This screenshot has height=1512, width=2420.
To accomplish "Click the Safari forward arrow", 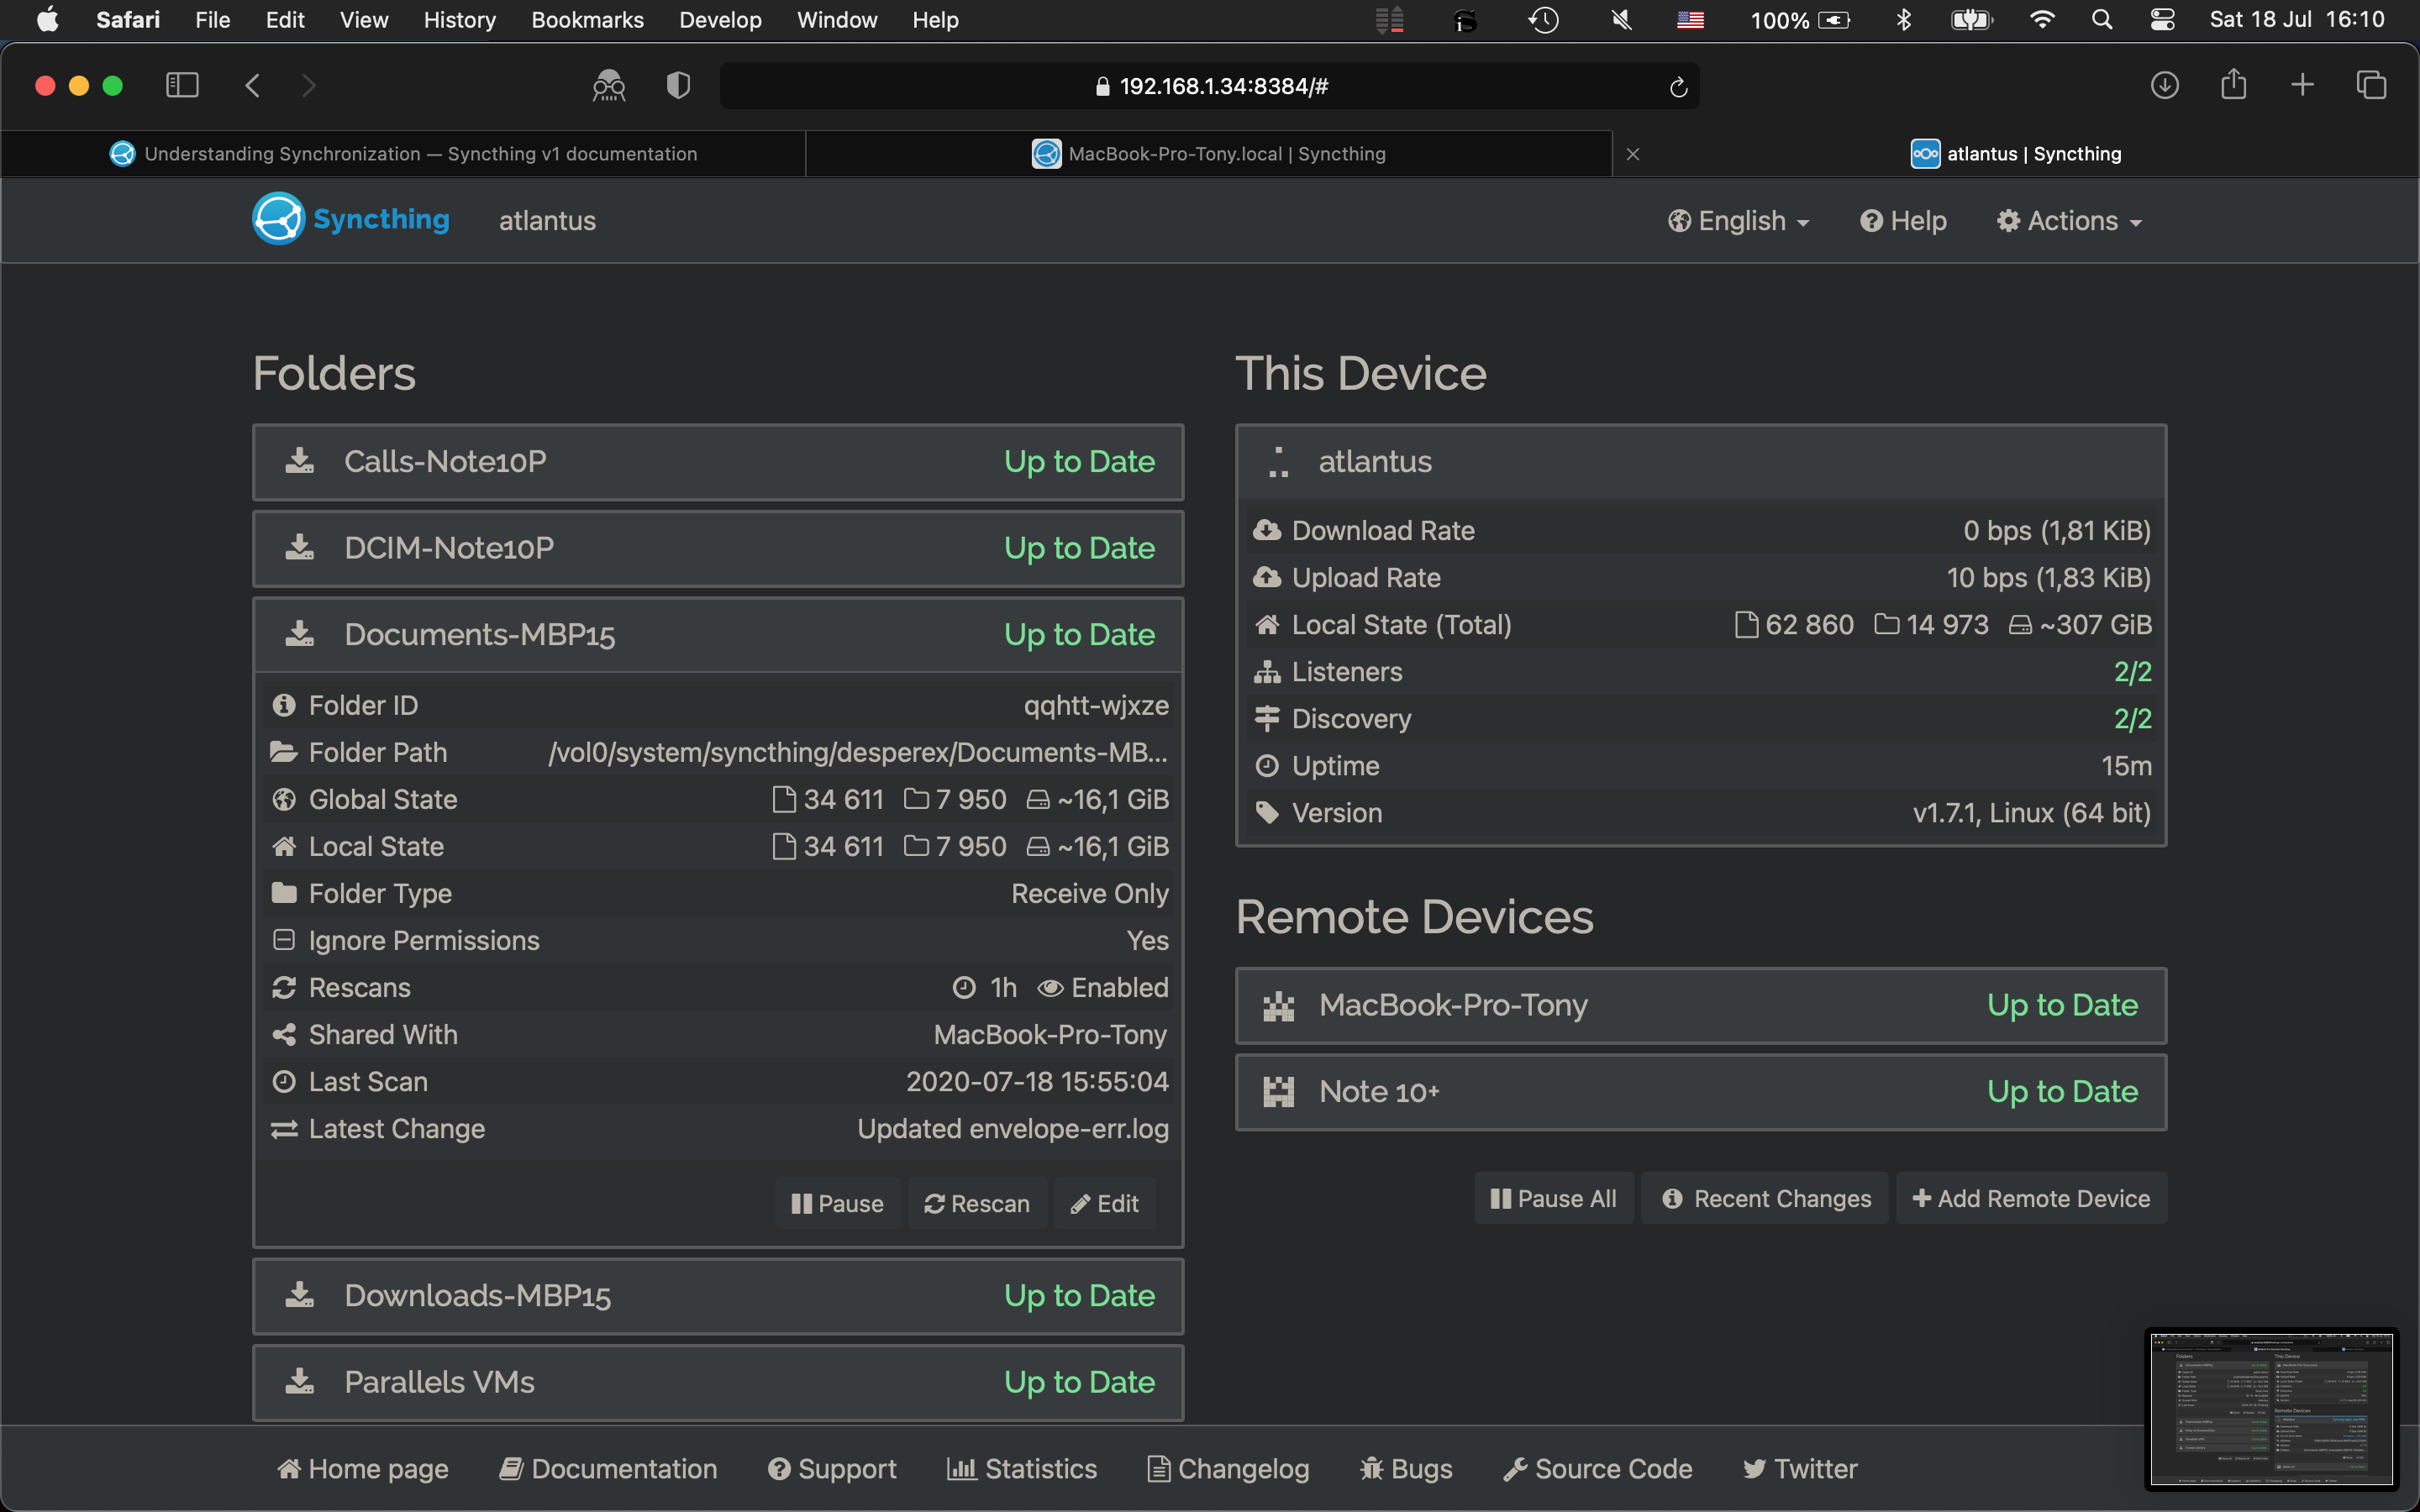I will (309, 86).
